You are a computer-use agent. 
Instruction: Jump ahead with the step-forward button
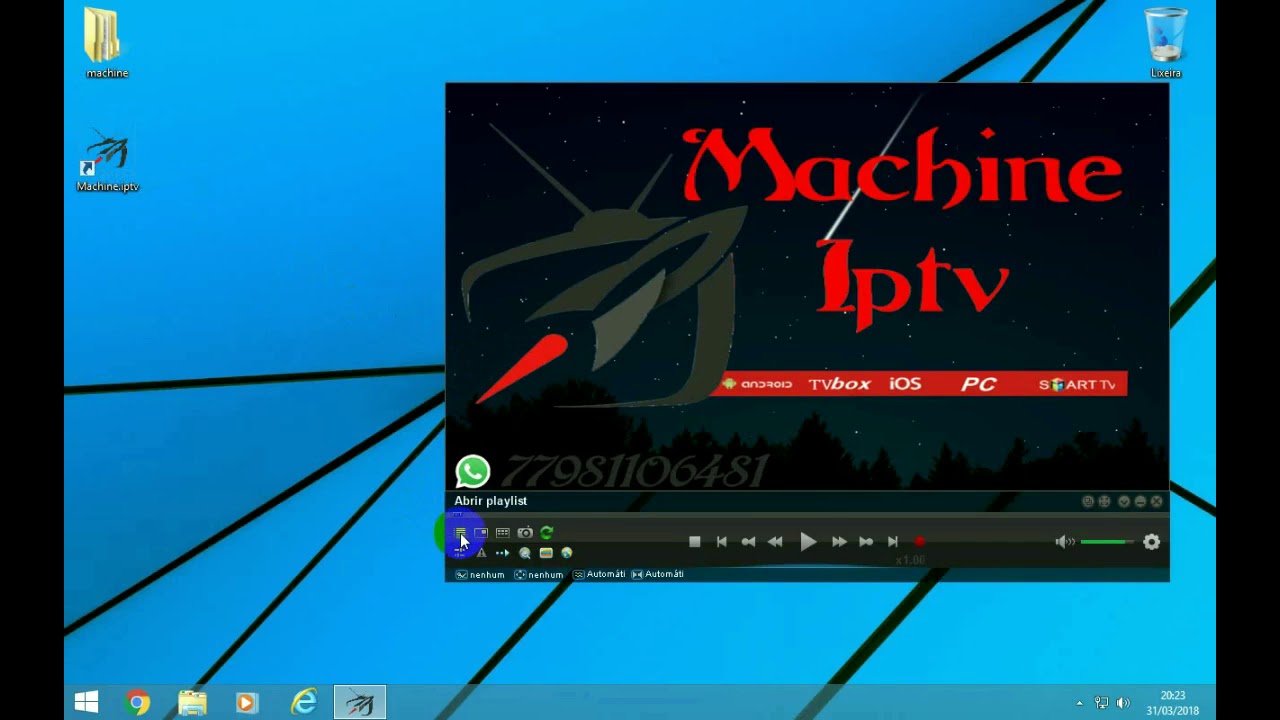866,541
